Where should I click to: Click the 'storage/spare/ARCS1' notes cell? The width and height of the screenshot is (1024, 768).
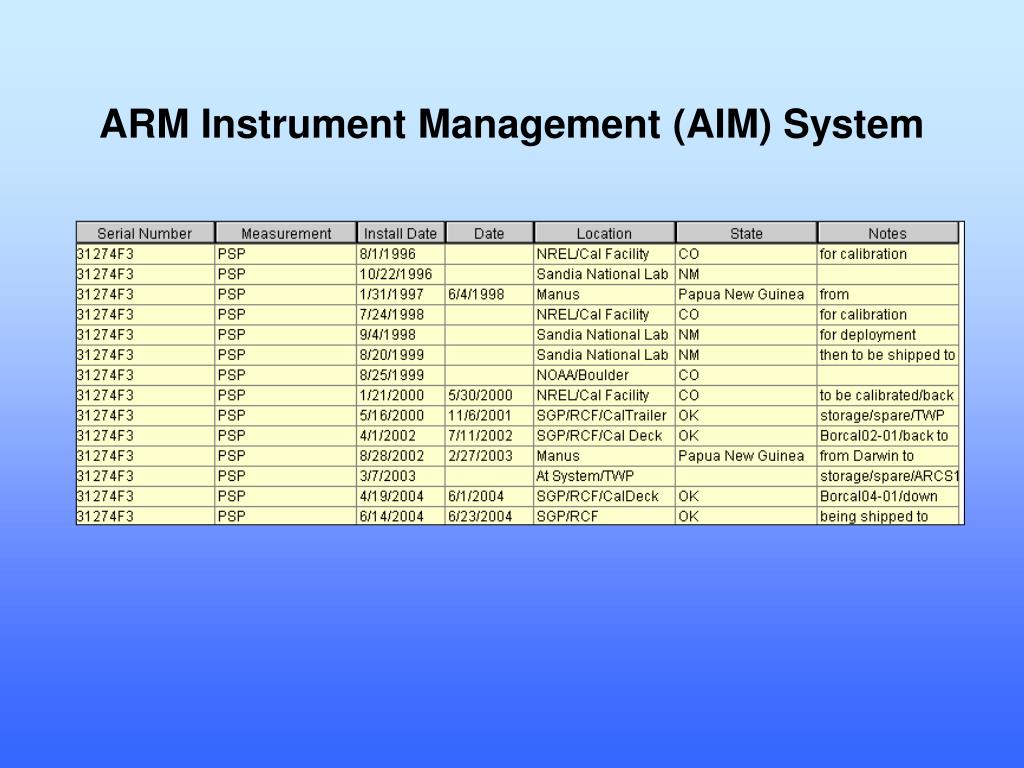(888, 476)
